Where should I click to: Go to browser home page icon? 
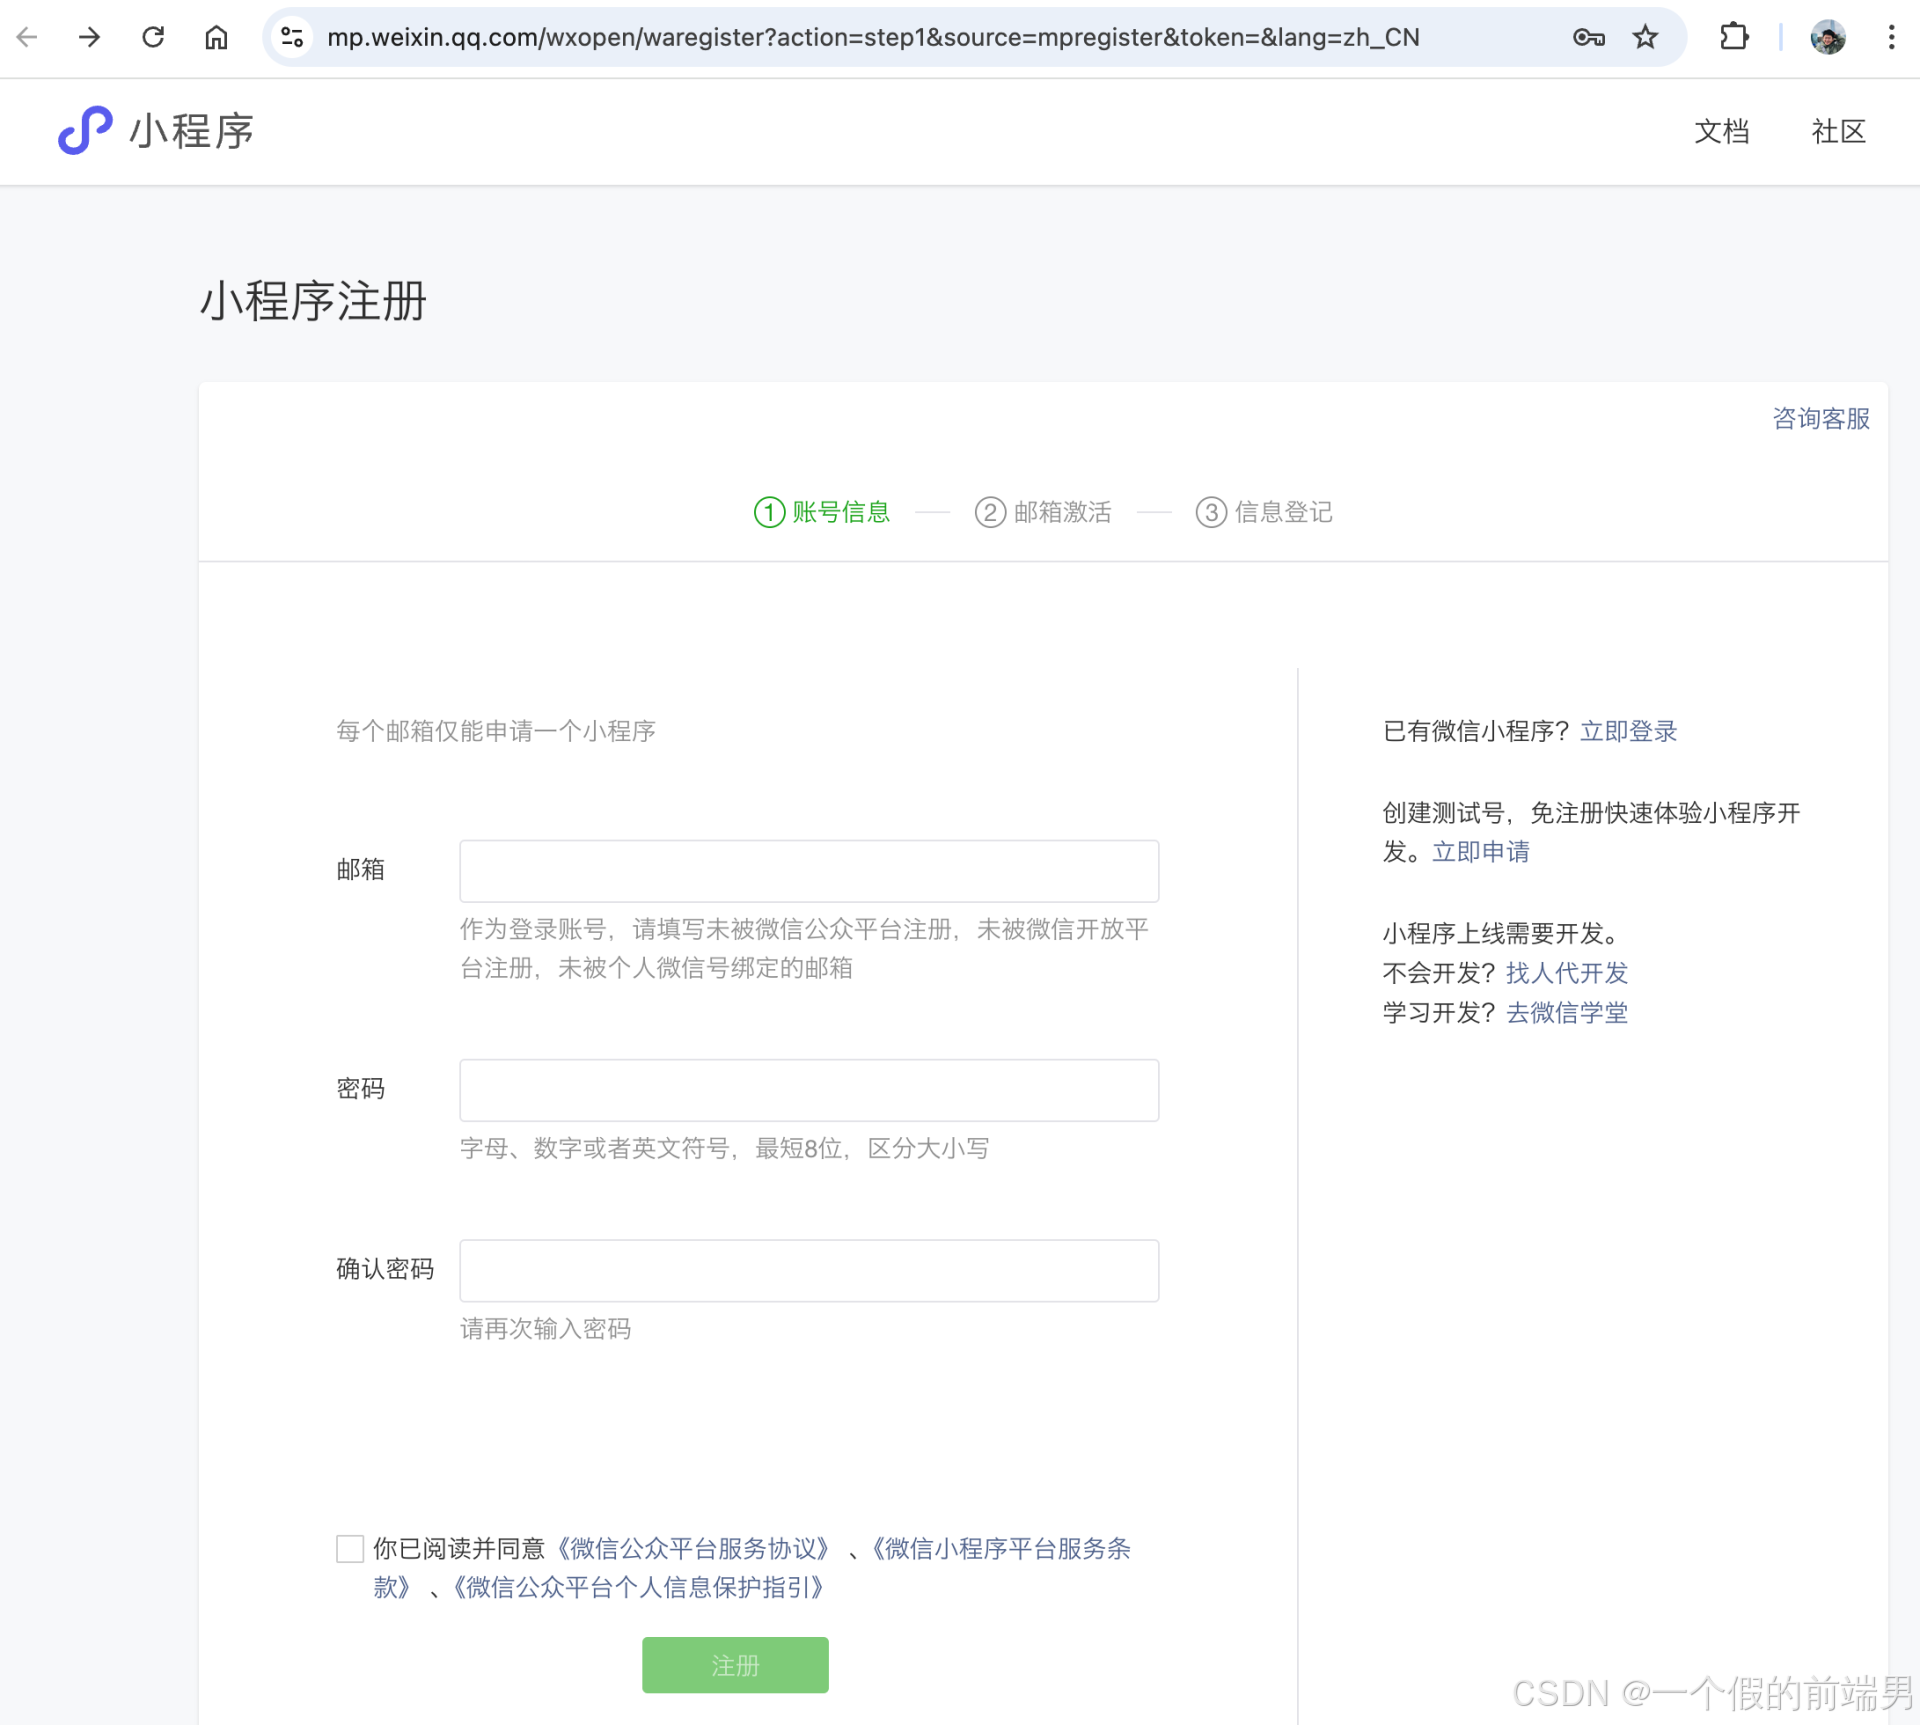point(216,37)
